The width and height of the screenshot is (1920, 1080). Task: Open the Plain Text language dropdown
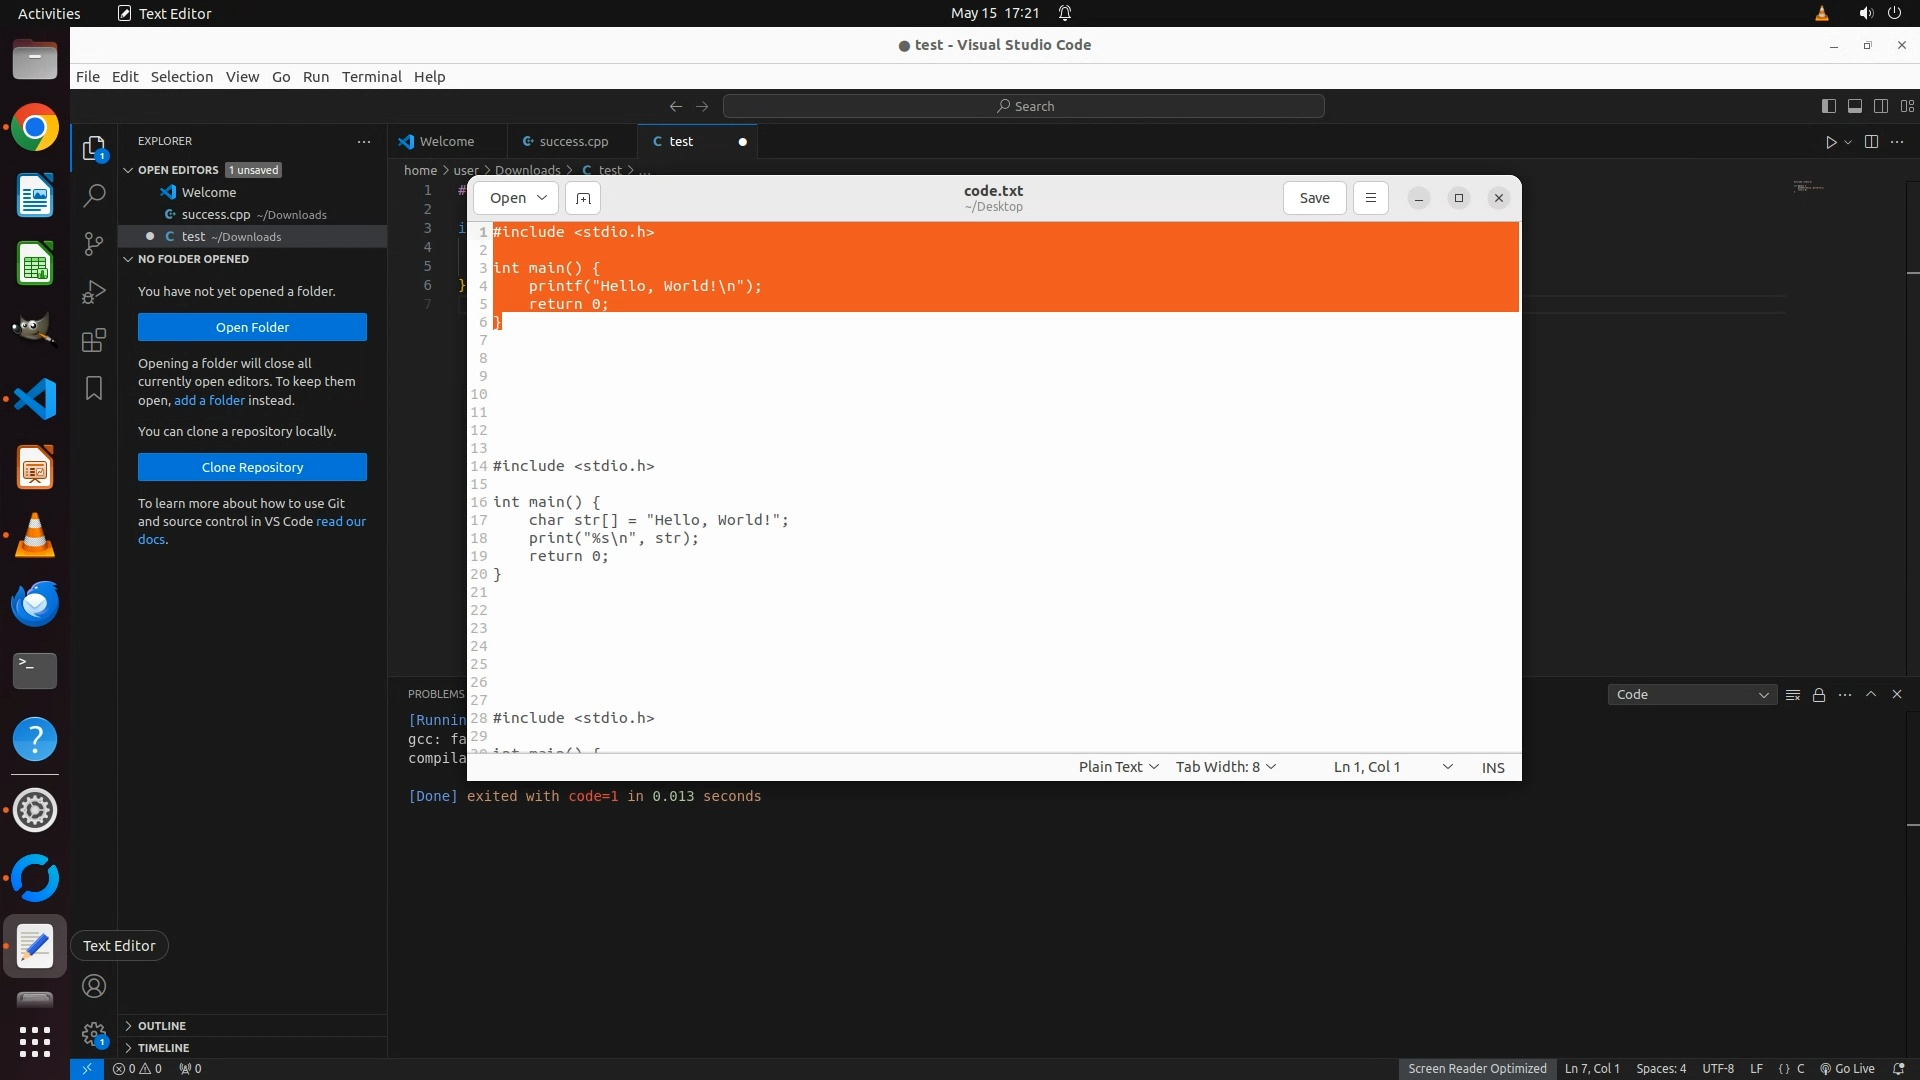[x=1118, y=767]
